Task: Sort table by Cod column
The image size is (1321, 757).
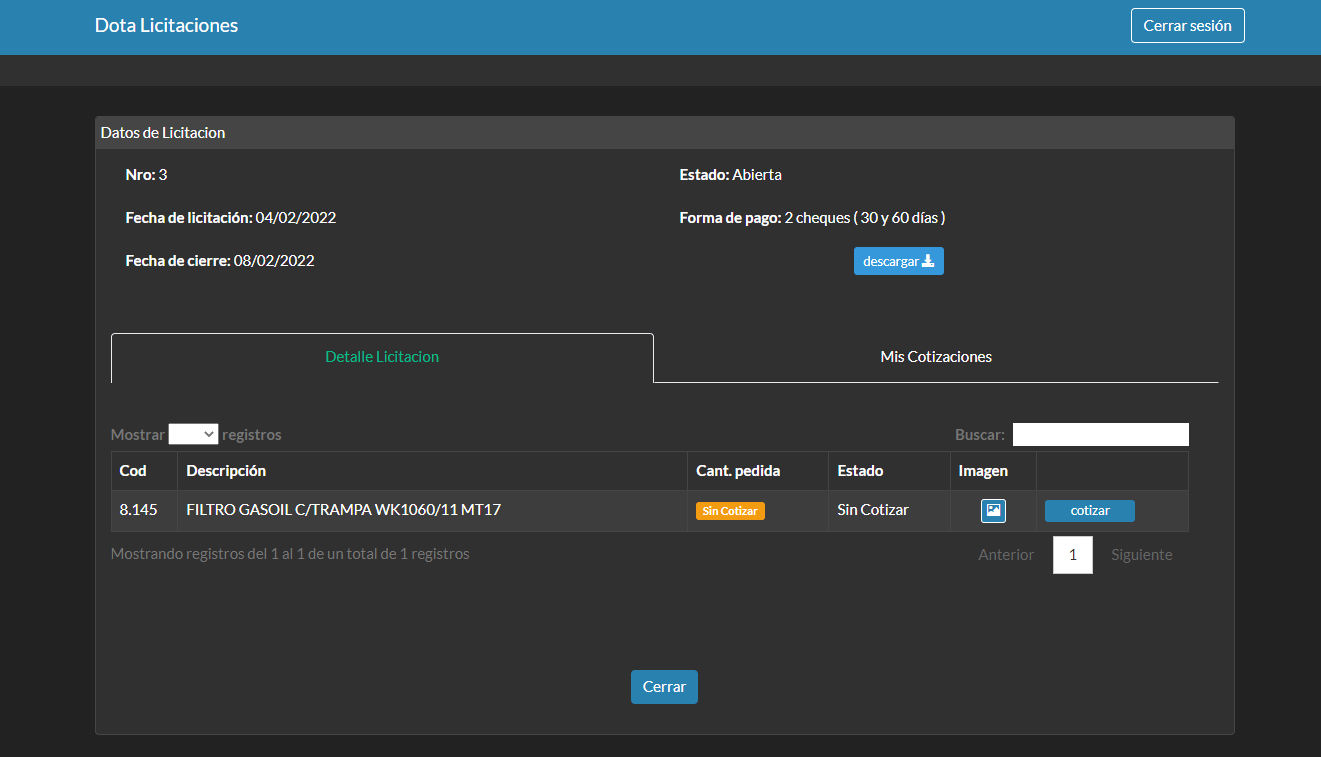Action: point(133,471)
